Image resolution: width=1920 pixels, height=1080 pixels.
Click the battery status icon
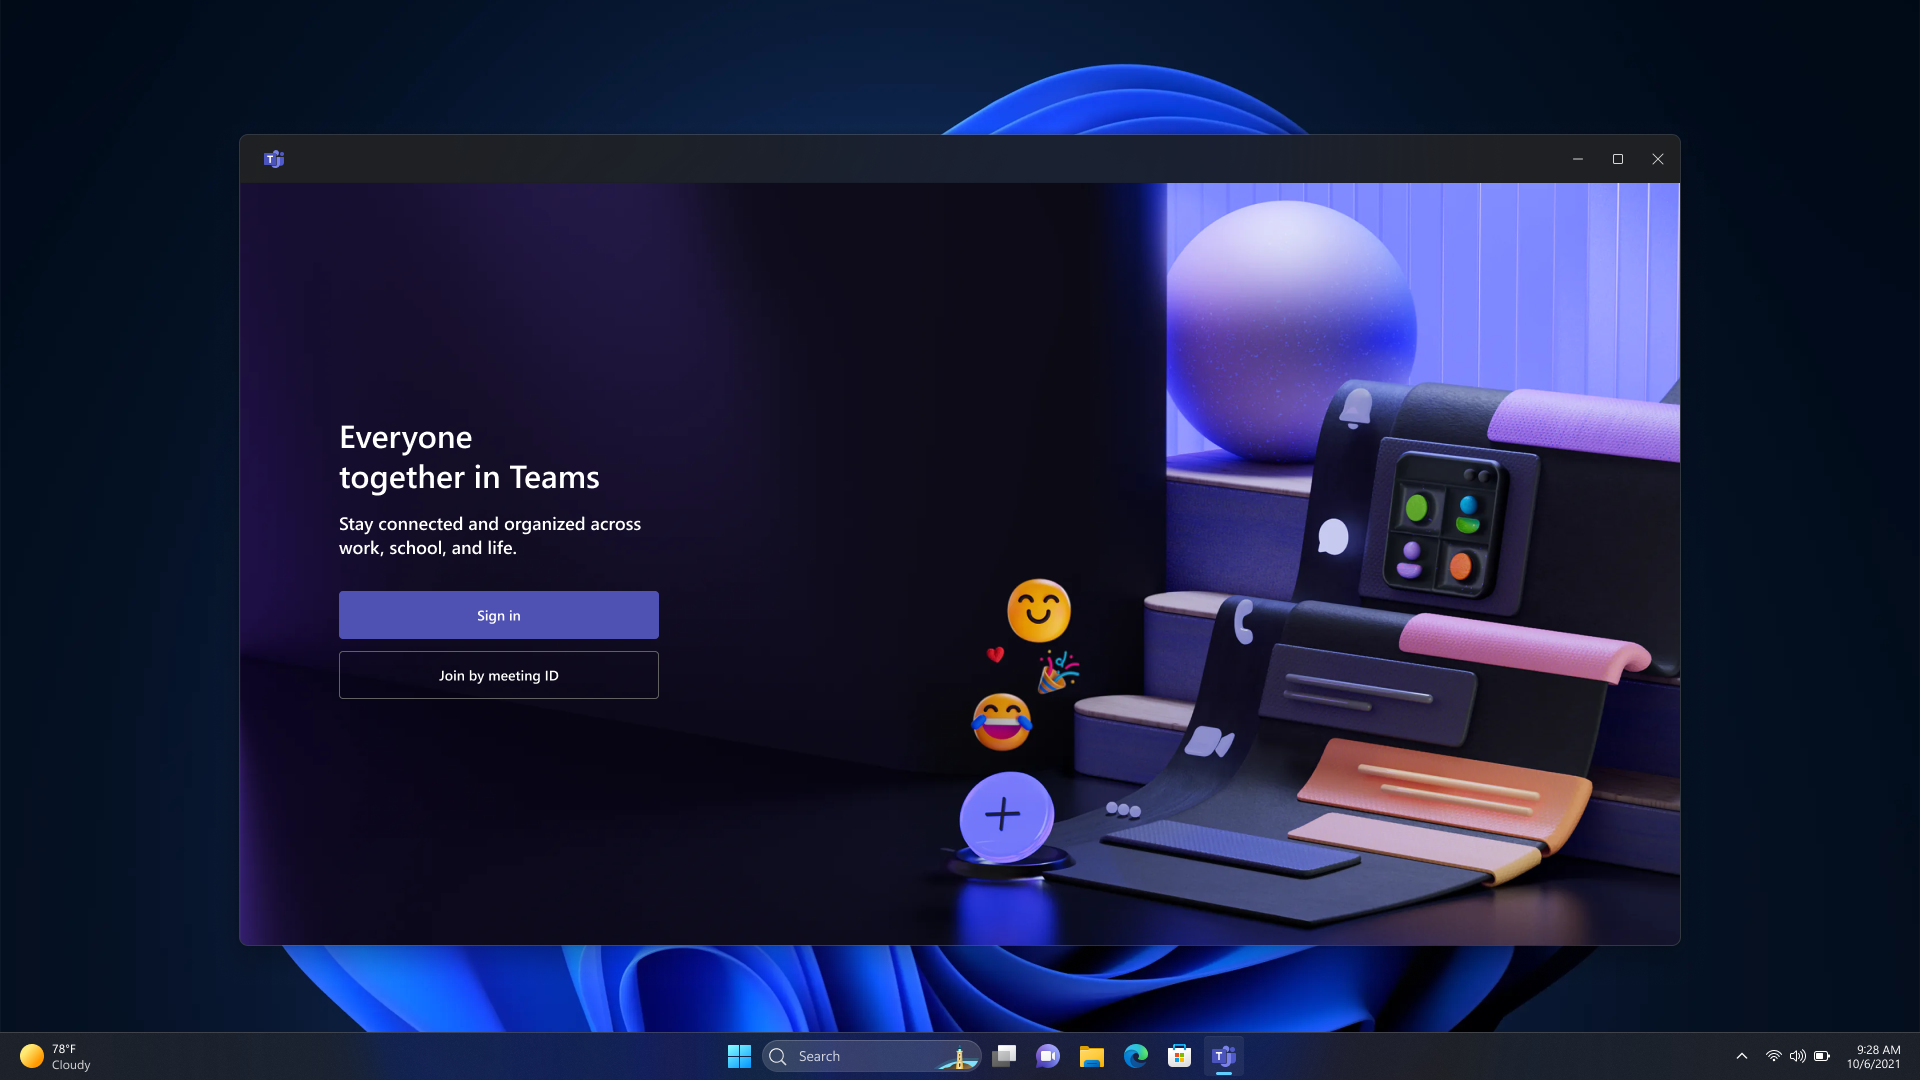[x=1822, y=1056]
